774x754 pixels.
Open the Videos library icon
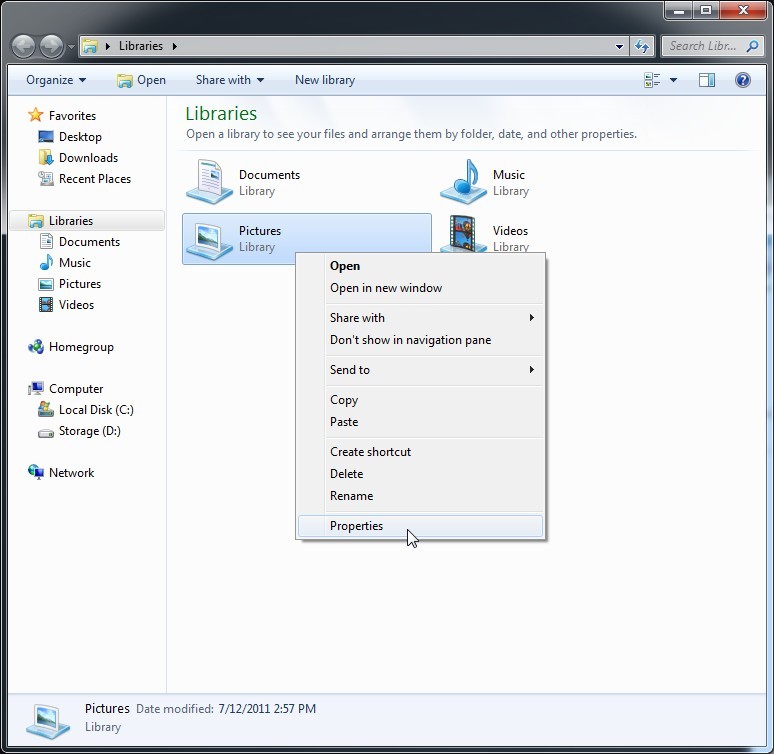coord(463,235)
